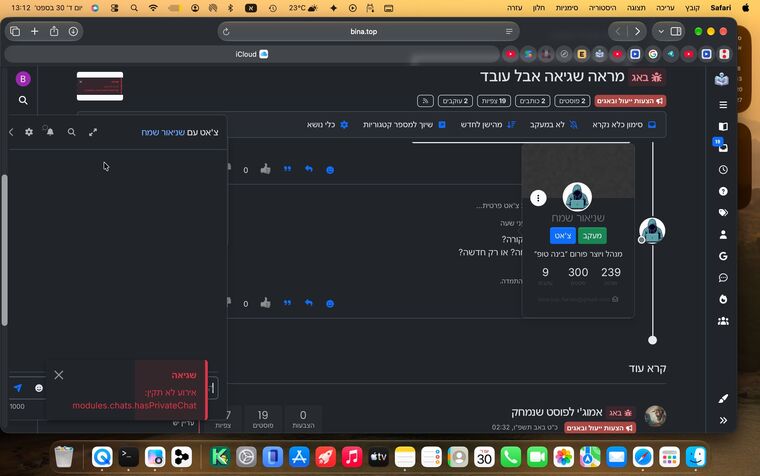The height and width of the screenshot is (476, 760).
Task: Click the '2 כותבים' stats badge
Action: coord(532,101)
